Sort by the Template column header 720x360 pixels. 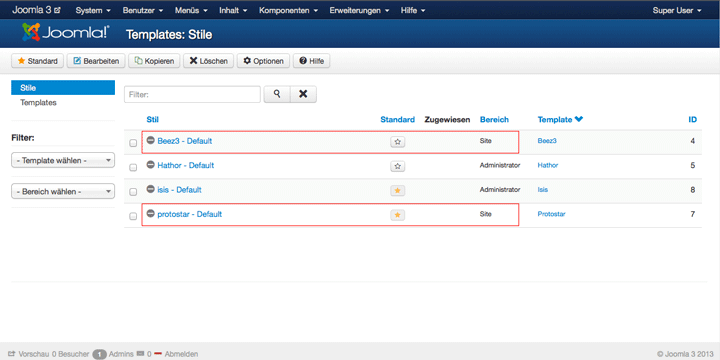(x=555, y=119)
